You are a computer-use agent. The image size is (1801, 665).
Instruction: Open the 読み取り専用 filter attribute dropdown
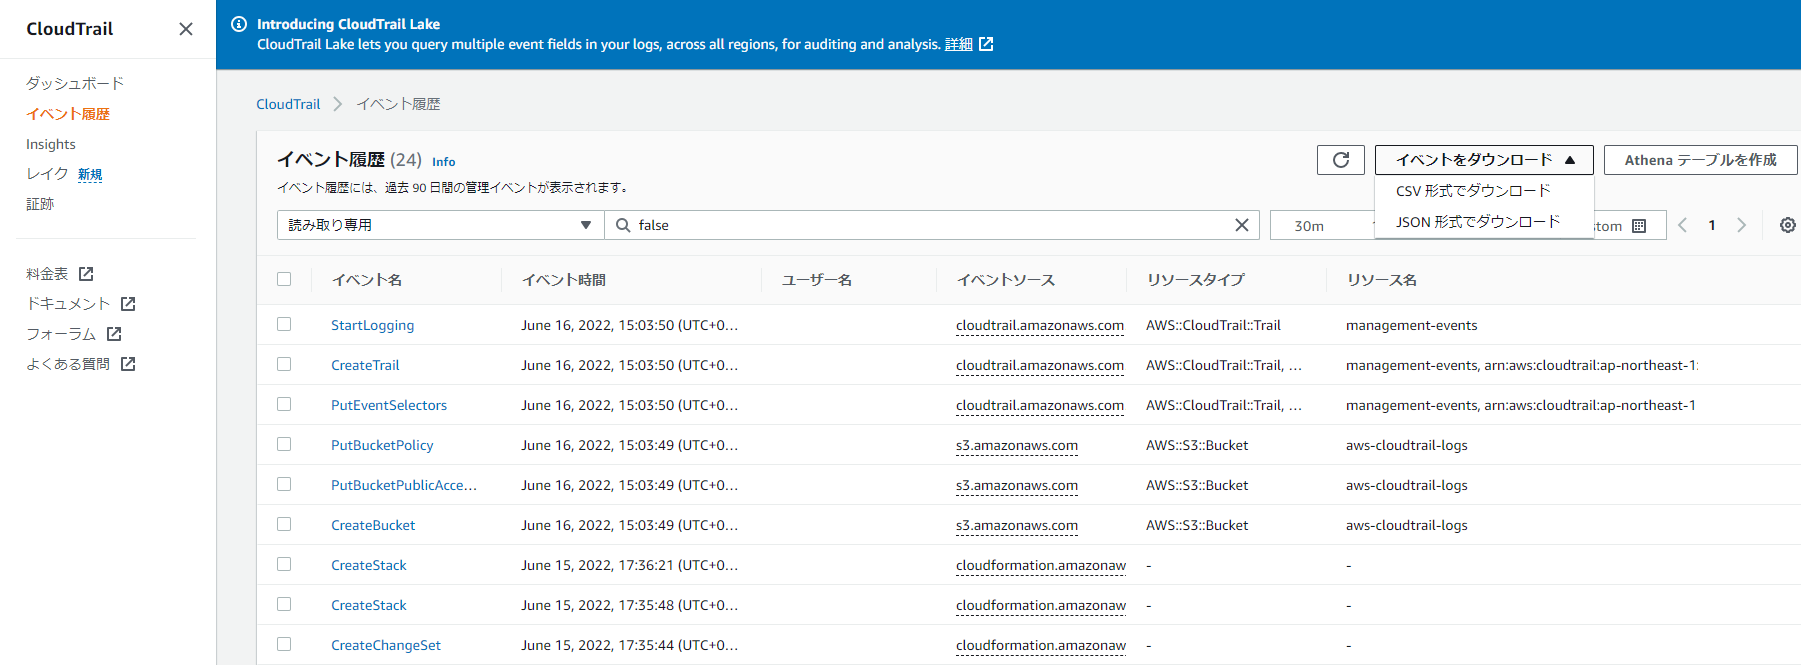click(x=440, y=225)
